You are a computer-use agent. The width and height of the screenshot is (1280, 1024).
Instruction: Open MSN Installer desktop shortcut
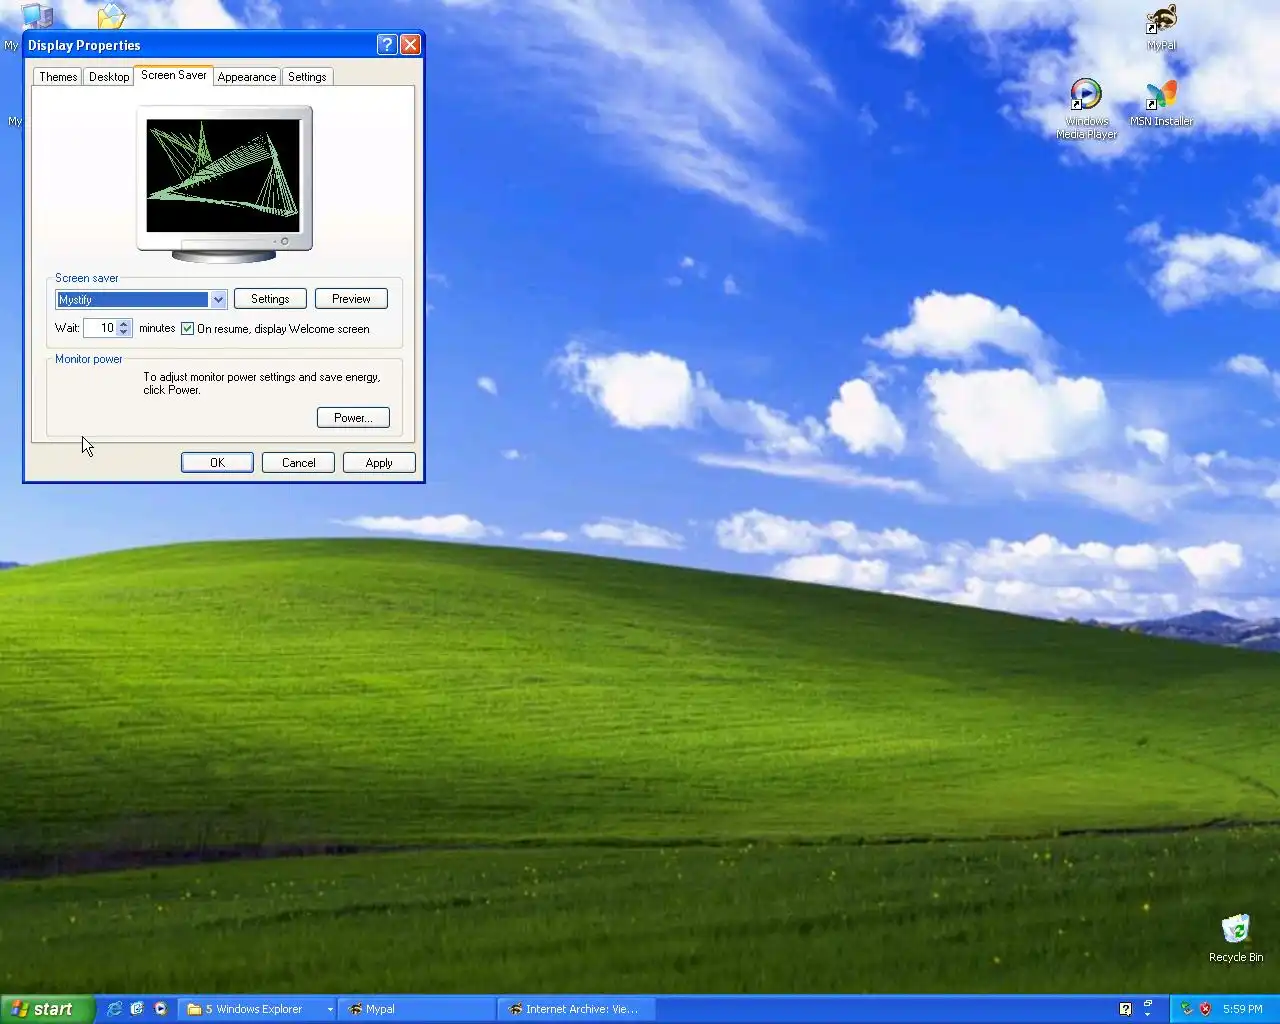(x=1161, y=103)
